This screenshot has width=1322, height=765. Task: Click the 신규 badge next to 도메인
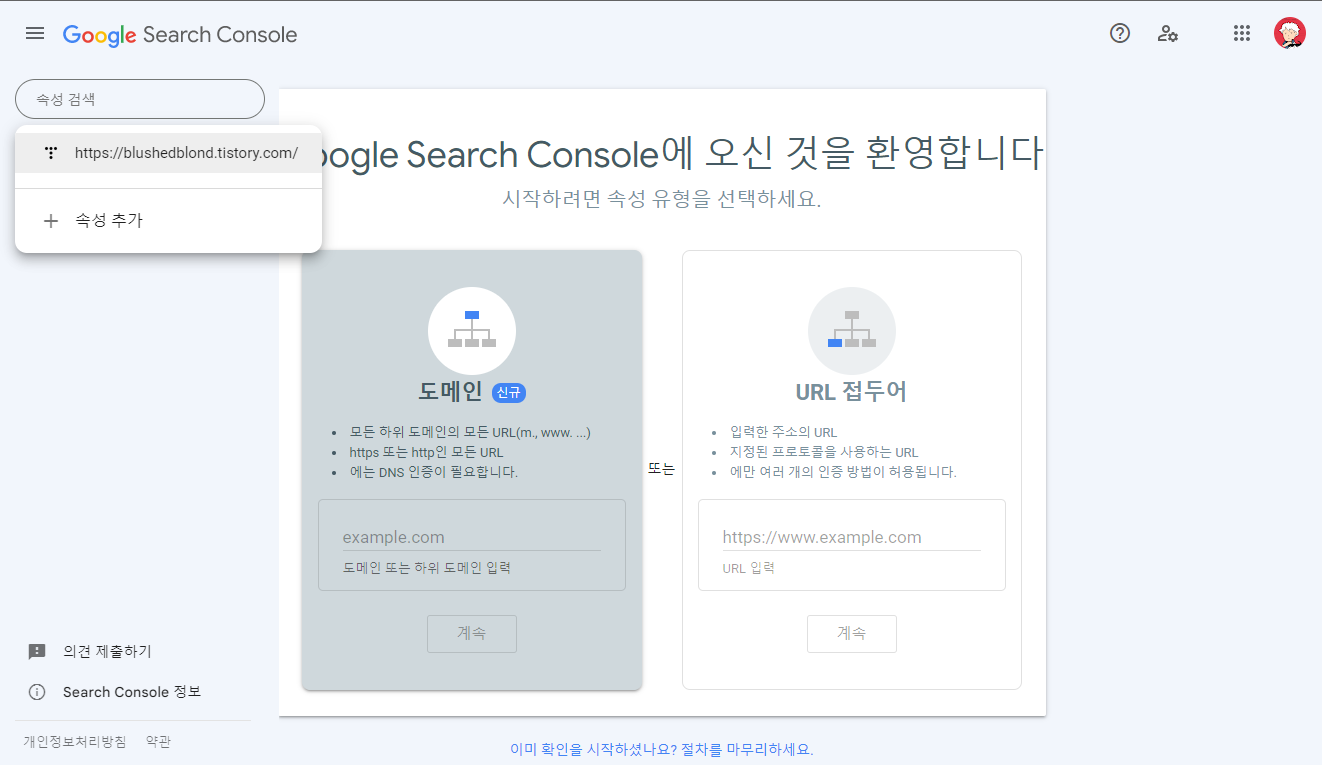coord(509,393)
